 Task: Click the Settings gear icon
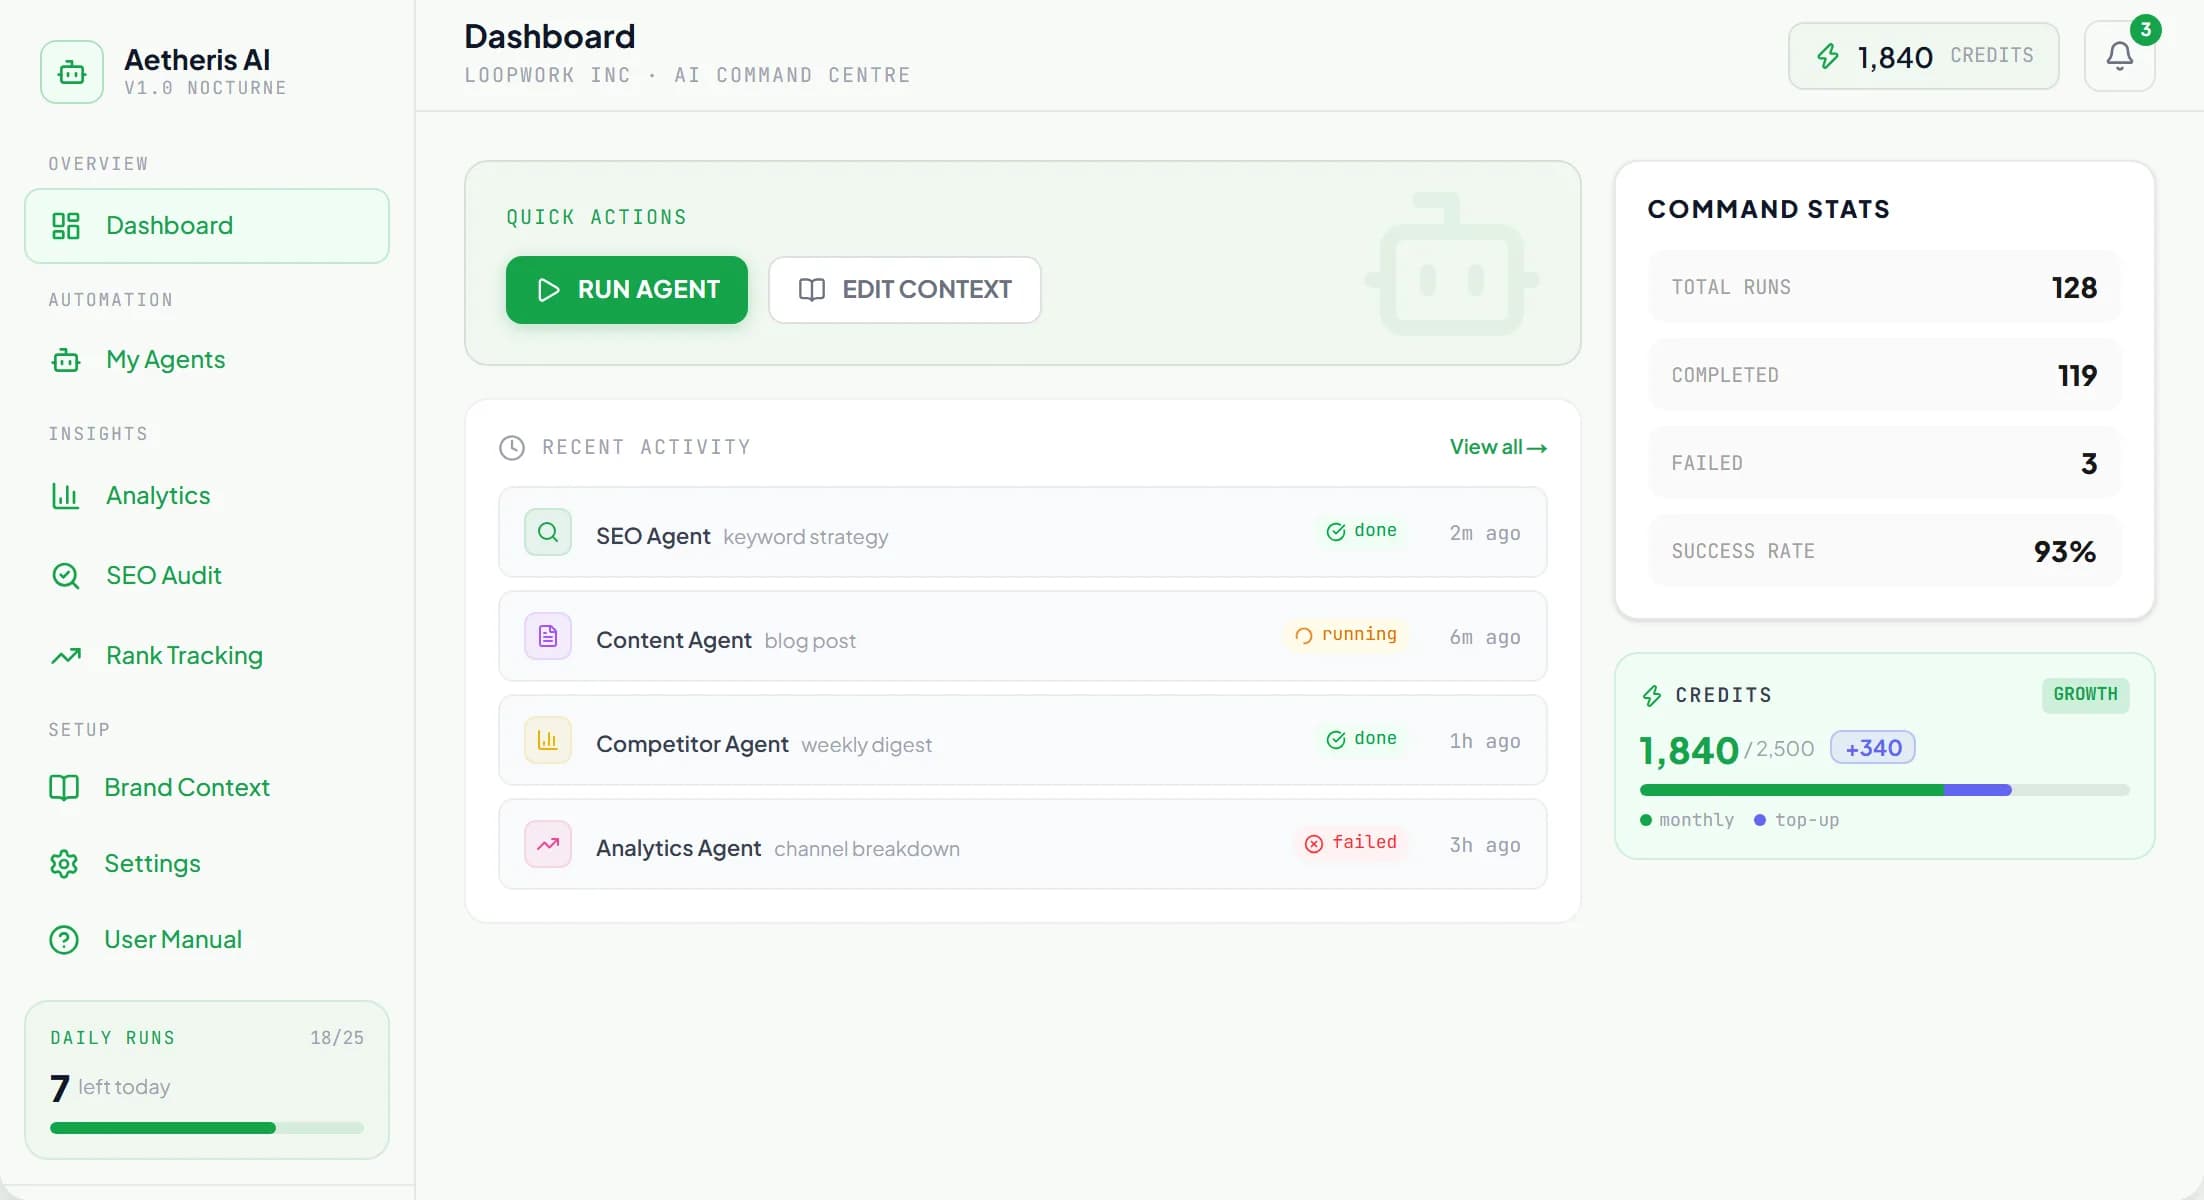tap(64, 864)
